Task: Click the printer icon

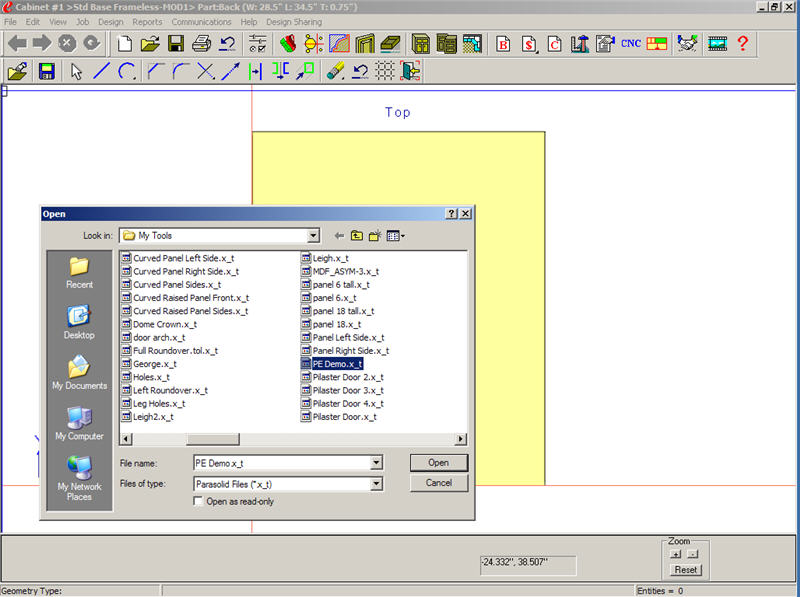Action: click(x=202, y=44)
